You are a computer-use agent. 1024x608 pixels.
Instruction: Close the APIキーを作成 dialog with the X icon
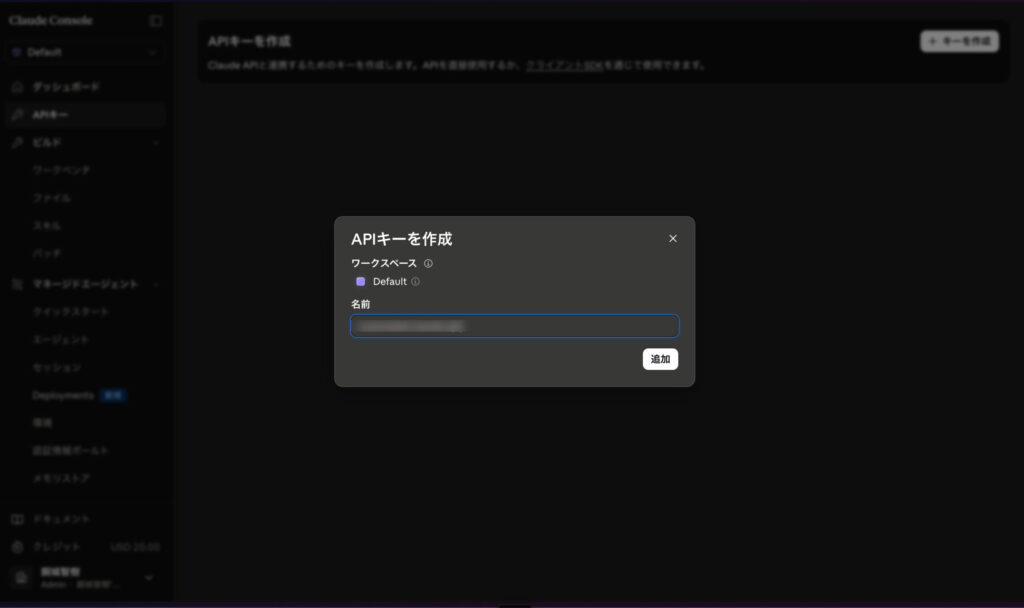point(673,238)
